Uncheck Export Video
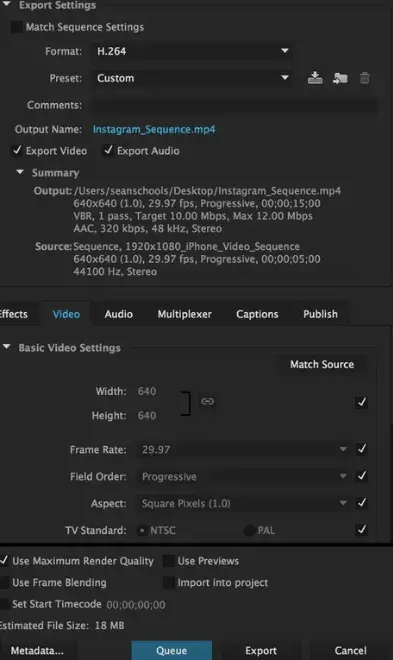 (x=17, y=150)
